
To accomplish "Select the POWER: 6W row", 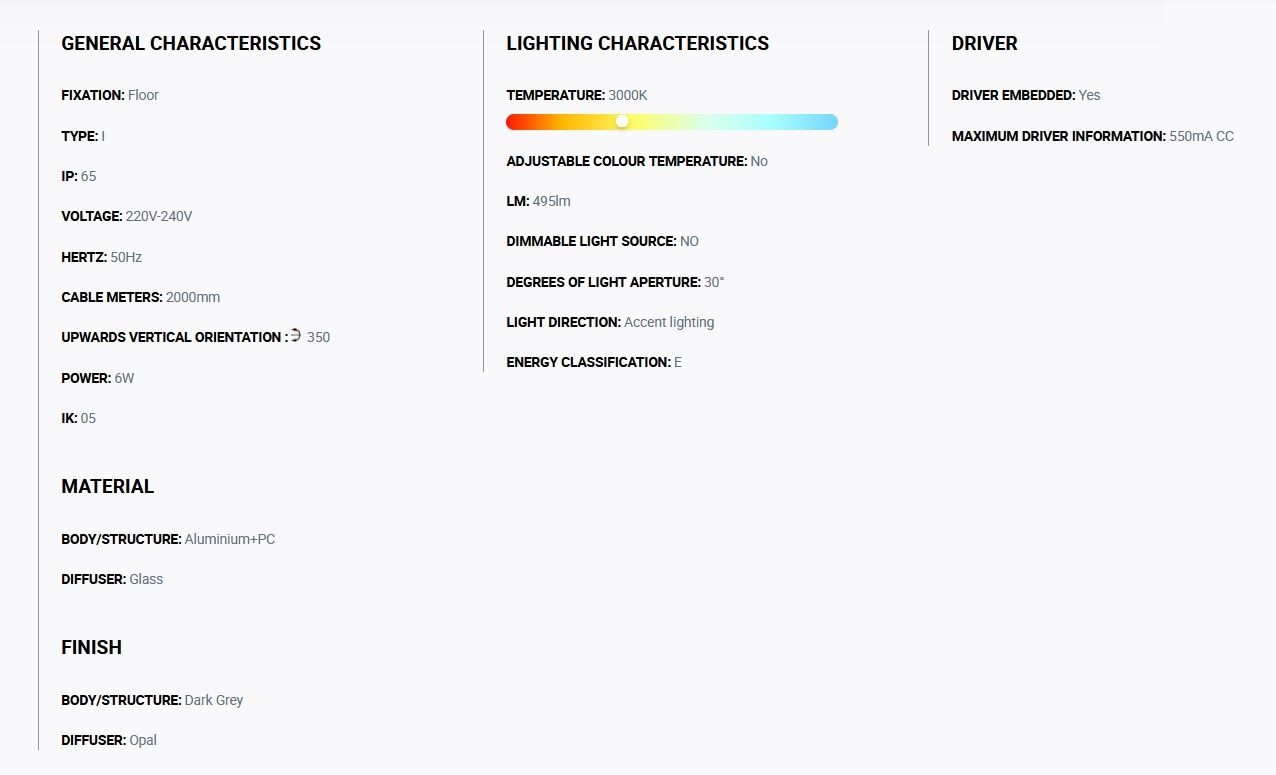I will coord(97,378).
